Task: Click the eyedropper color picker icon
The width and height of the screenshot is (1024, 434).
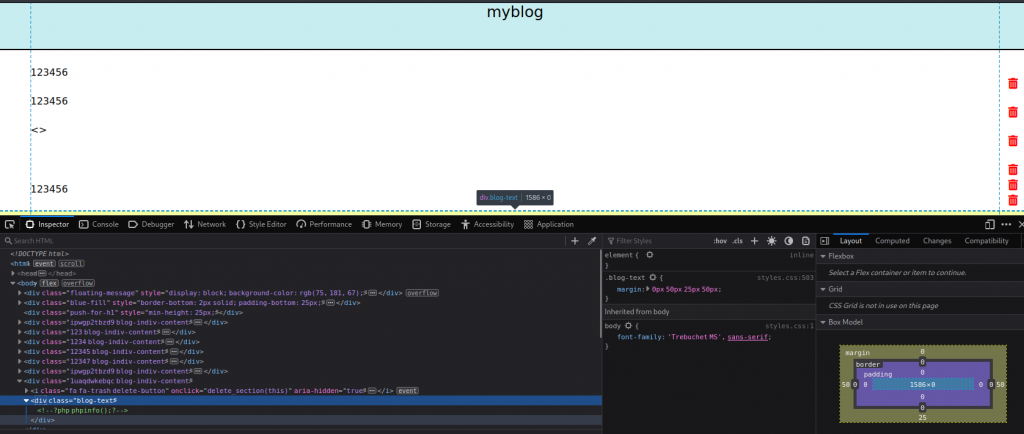Action: click(591, 241)
